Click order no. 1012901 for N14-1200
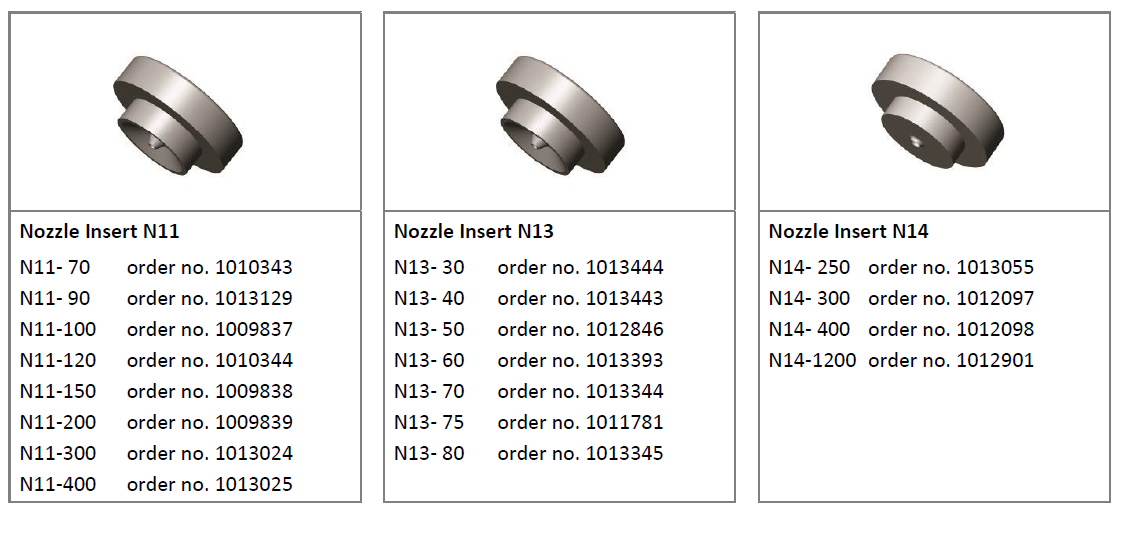 point(951,360)
